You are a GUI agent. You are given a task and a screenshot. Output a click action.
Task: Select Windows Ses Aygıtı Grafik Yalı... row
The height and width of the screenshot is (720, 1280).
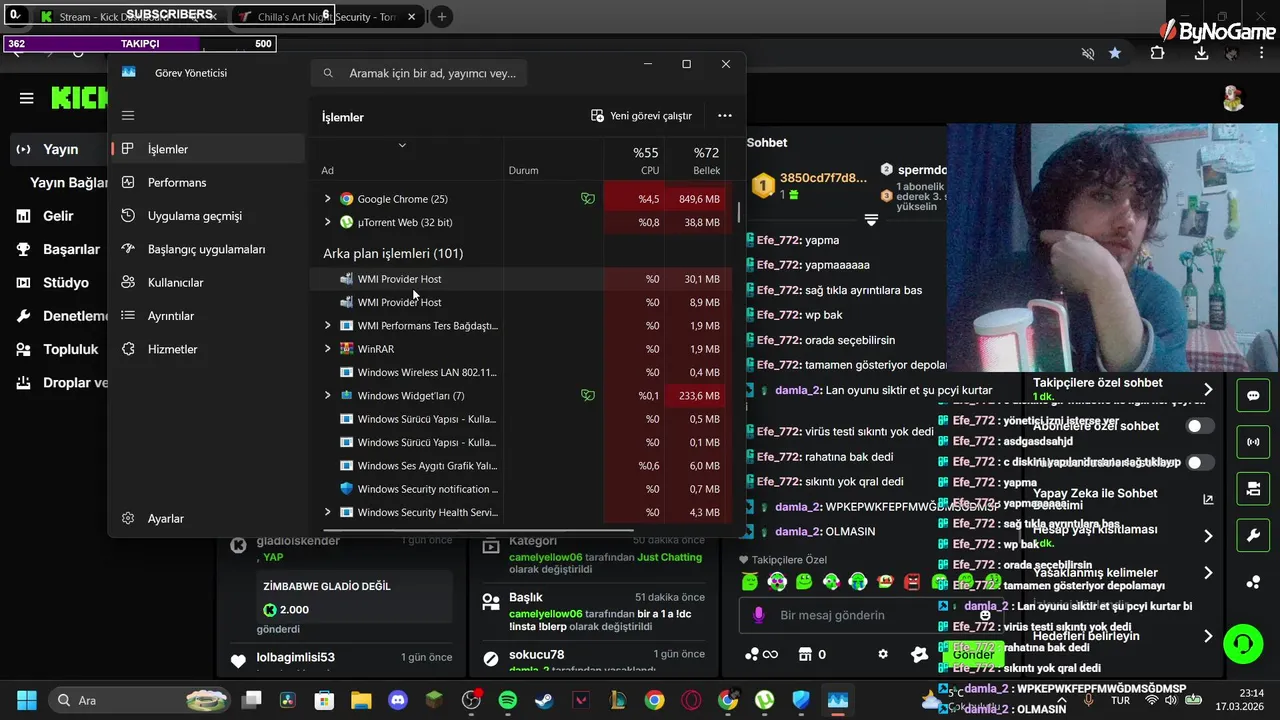point(521,466)
